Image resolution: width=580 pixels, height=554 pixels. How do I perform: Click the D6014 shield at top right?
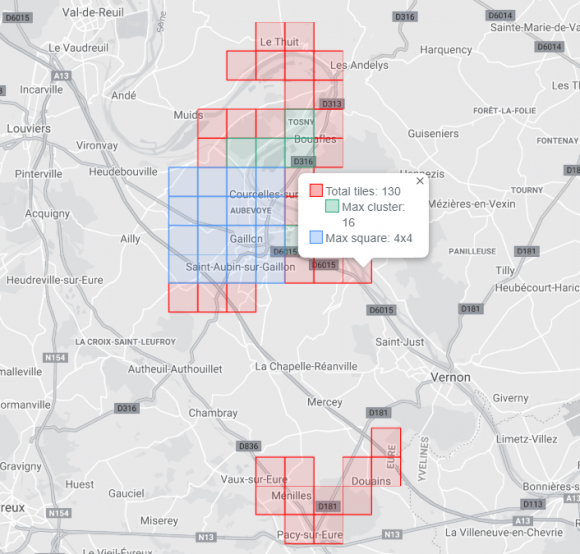(x=500, y=15)
